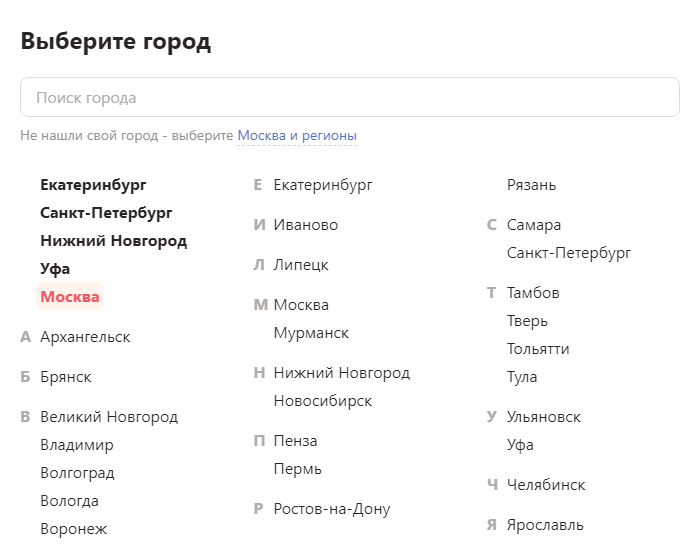
Task: Pick Великий Новгород from the list
Action: [x=109, y=417]
